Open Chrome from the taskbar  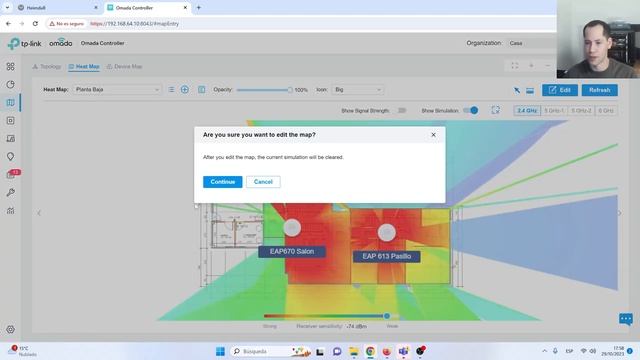pos(370,351)
